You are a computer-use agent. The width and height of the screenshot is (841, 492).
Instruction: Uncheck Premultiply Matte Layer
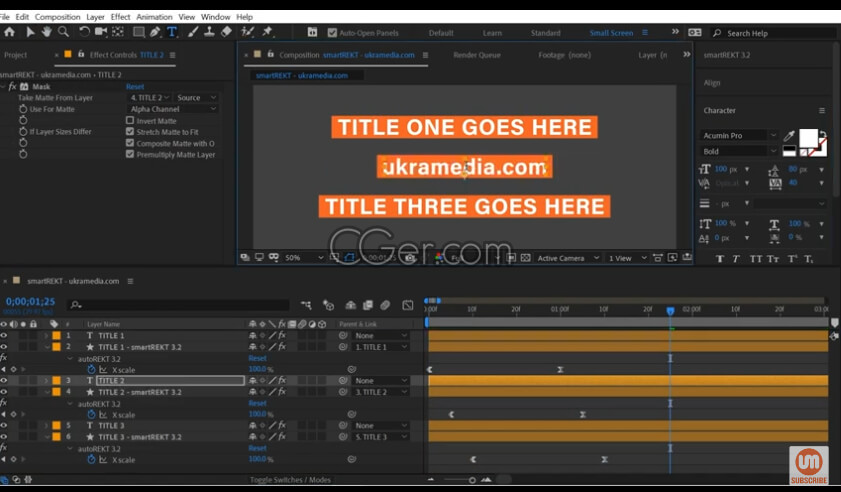click(130, 154)
